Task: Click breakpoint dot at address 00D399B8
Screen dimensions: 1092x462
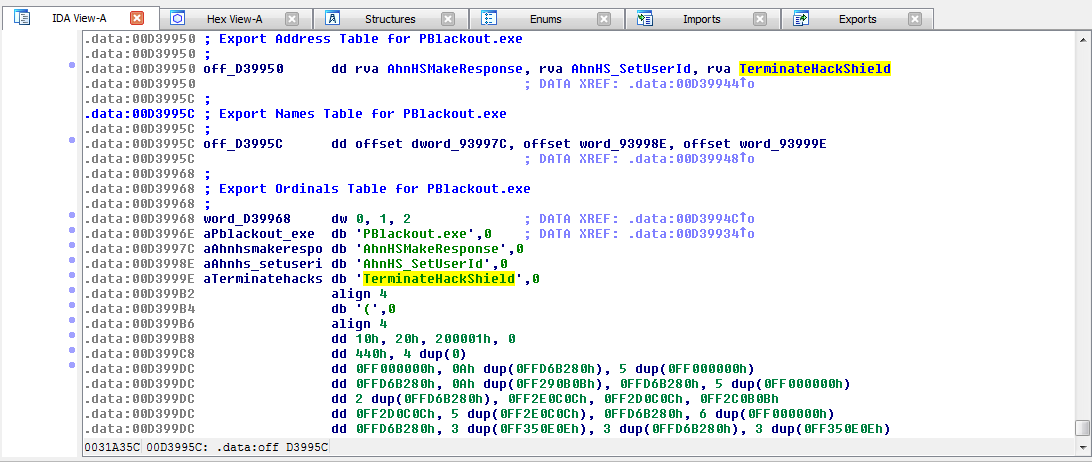Action: tap(72, 335)
